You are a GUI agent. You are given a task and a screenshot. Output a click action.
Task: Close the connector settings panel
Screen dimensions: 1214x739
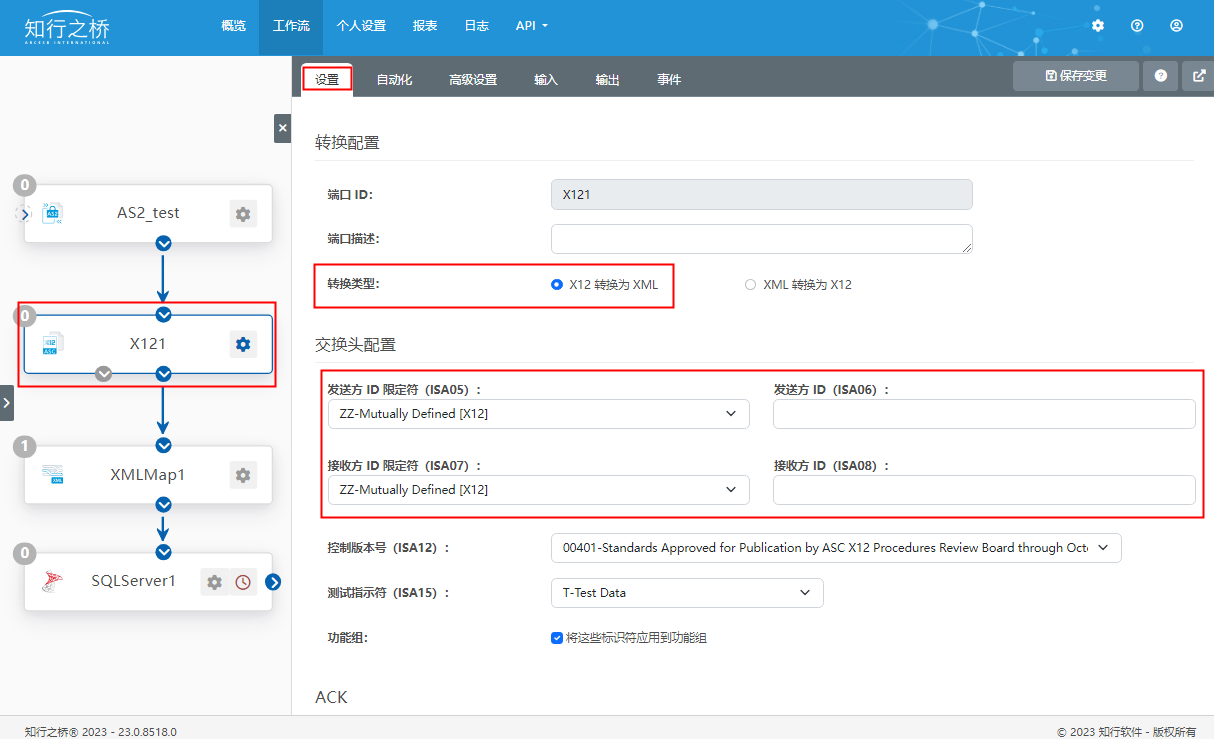(282, 128)
